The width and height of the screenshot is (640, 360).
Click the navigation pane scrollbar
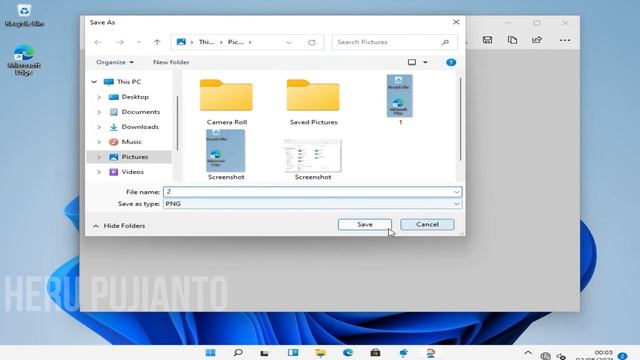(x=177, y=122)
